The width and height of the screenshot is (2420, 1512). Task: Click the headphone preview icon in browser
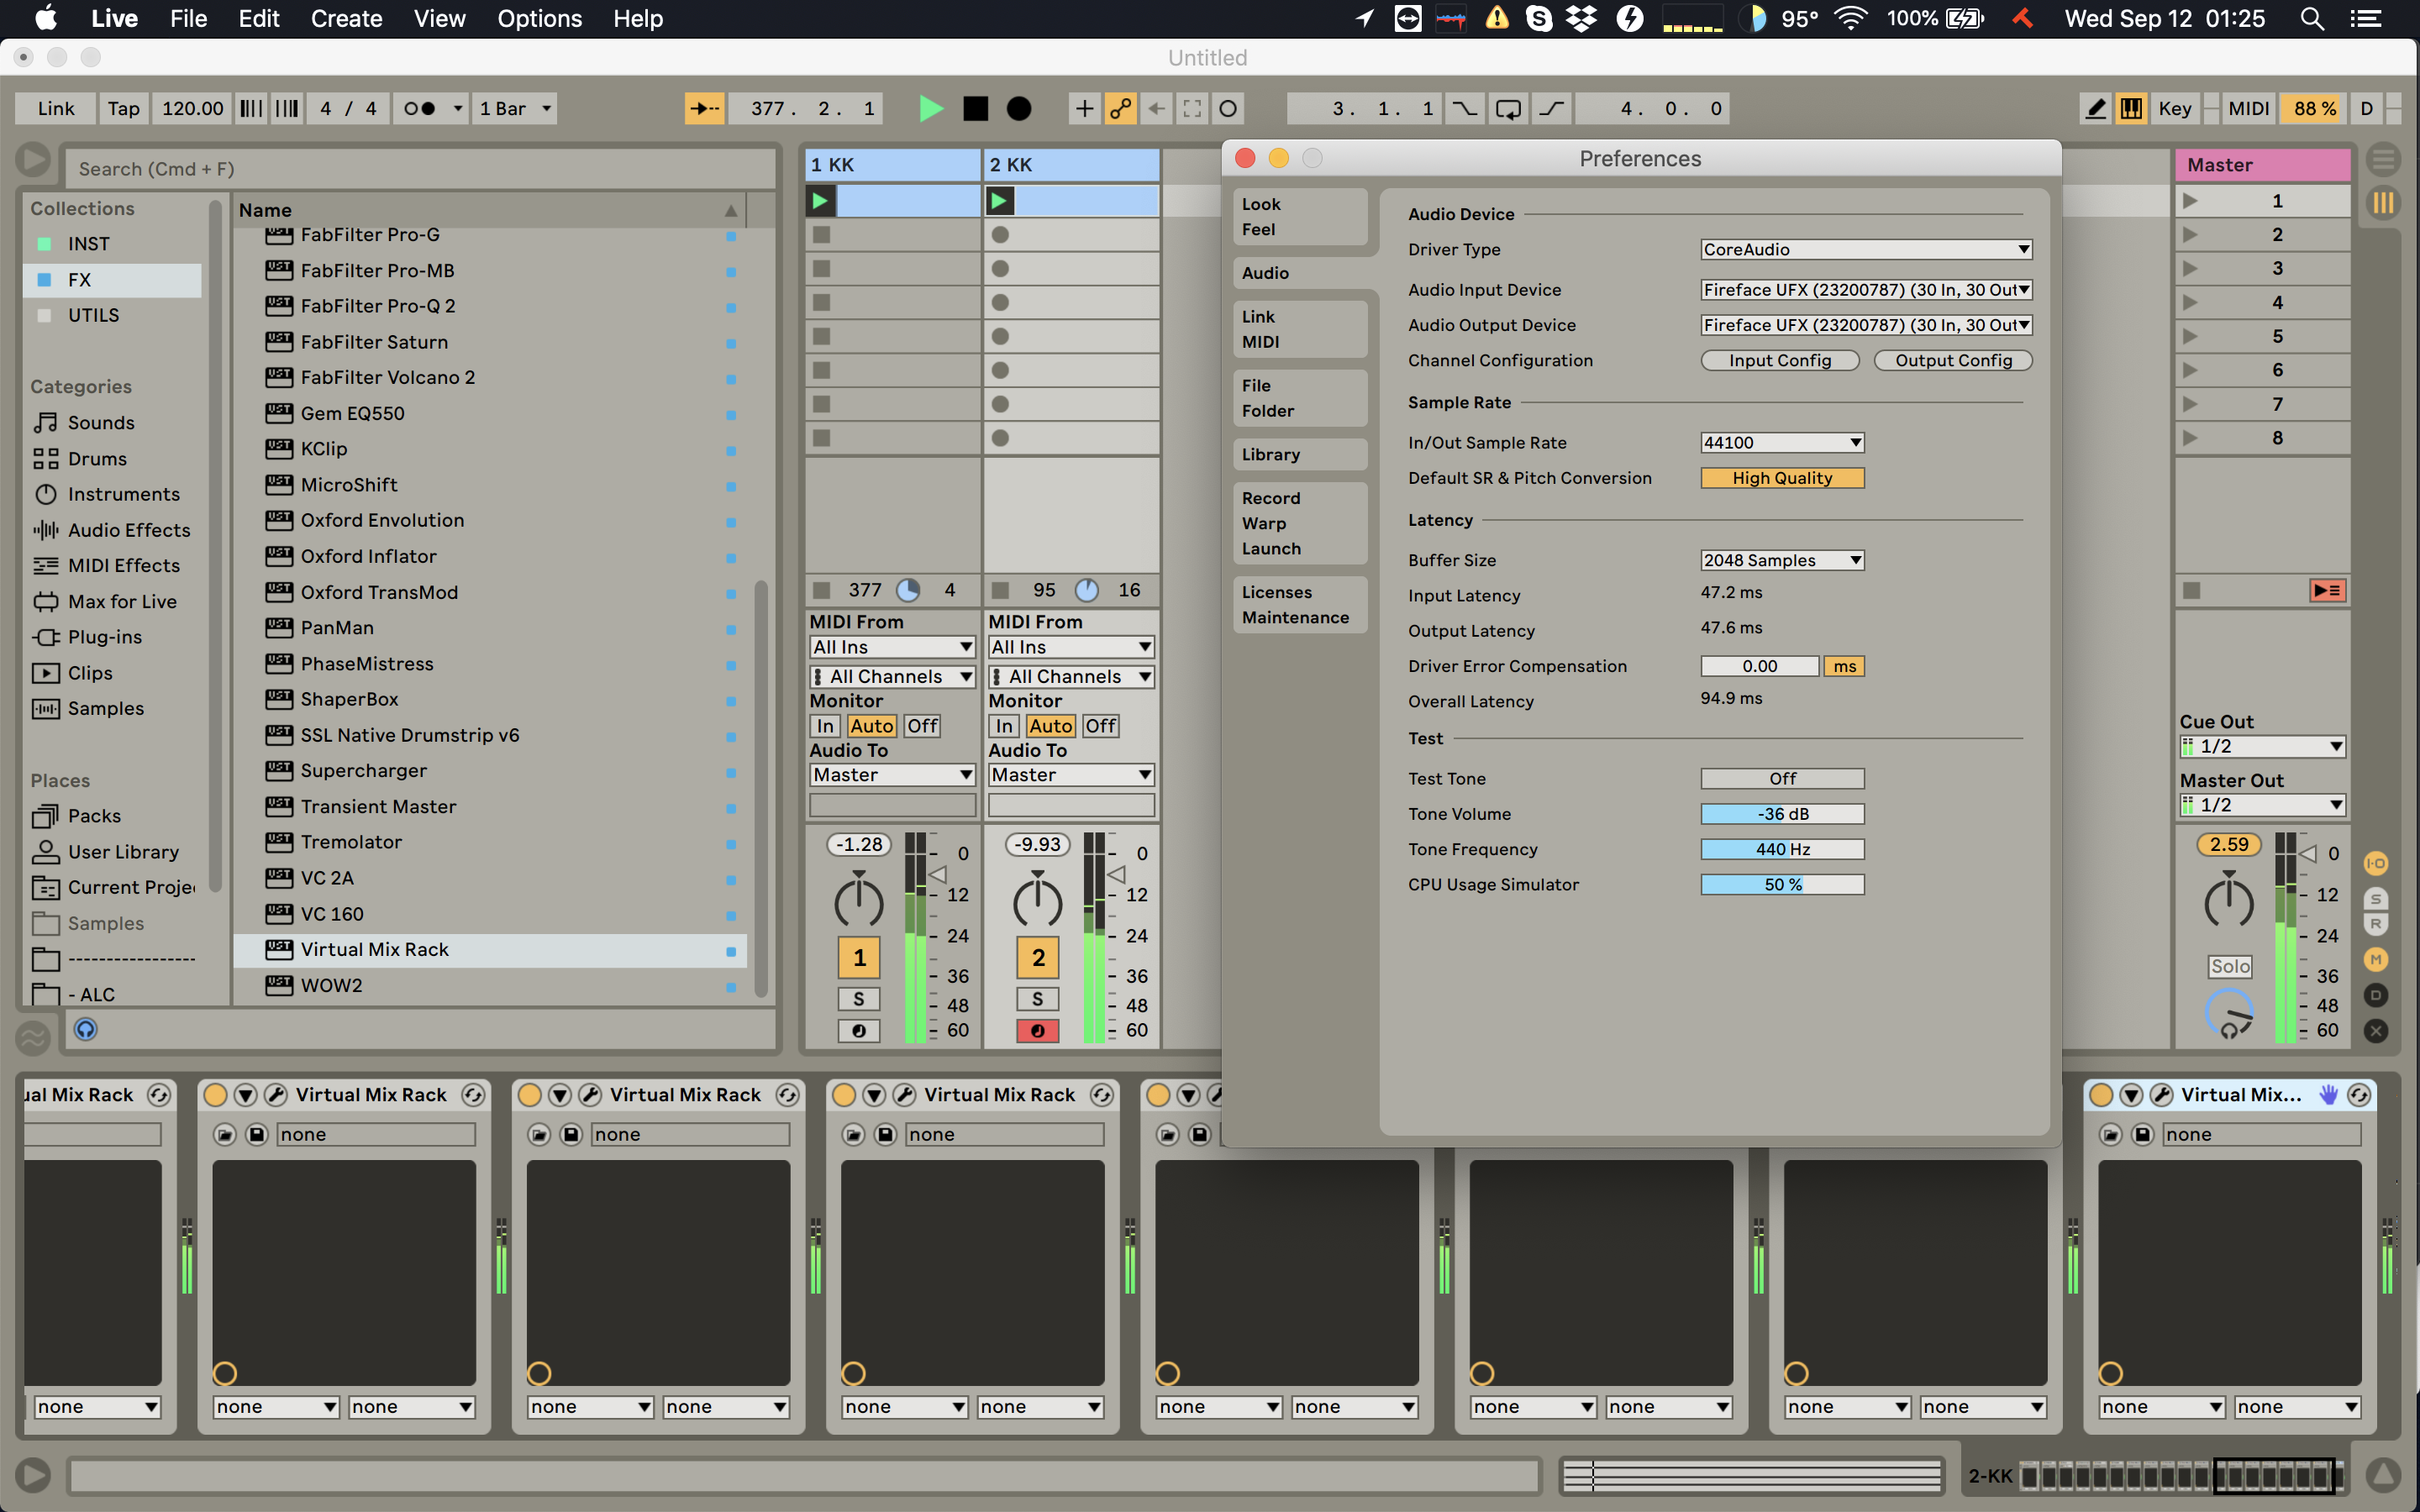[86, 1029]
